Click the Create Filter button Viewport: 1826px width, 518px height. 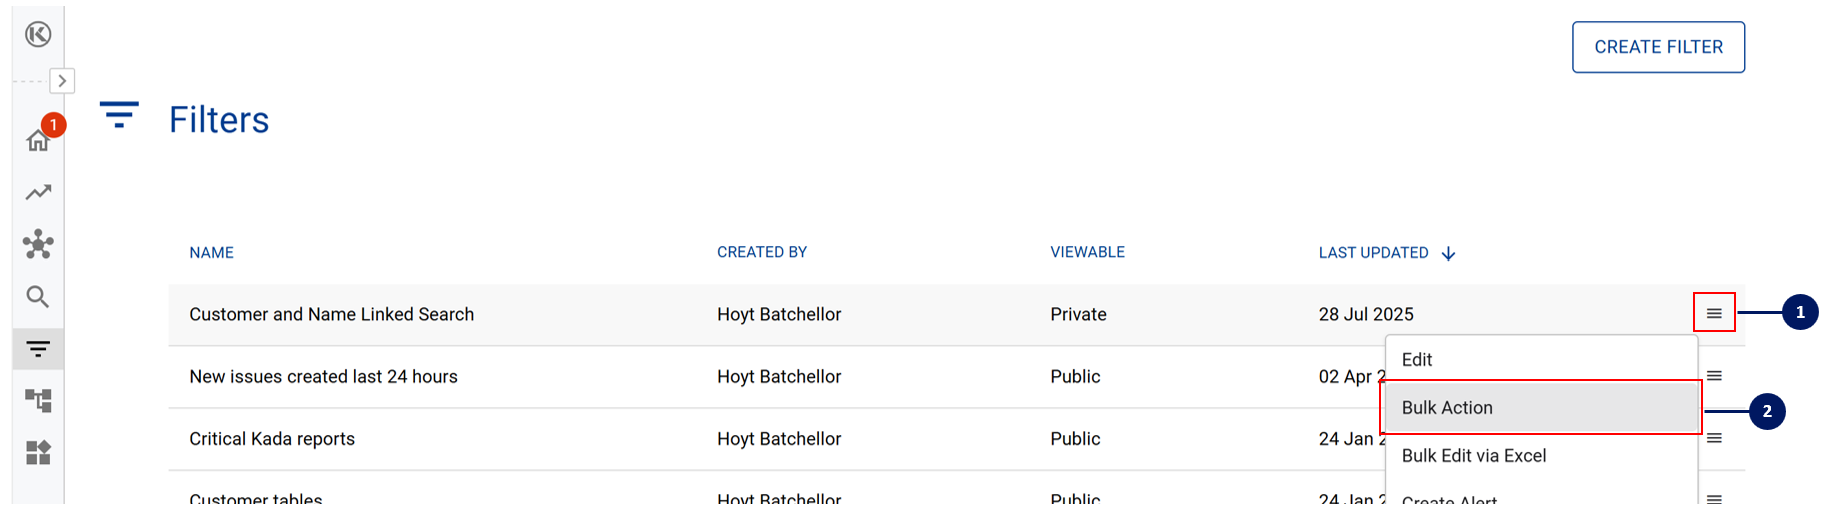(x=1658, y=47)
